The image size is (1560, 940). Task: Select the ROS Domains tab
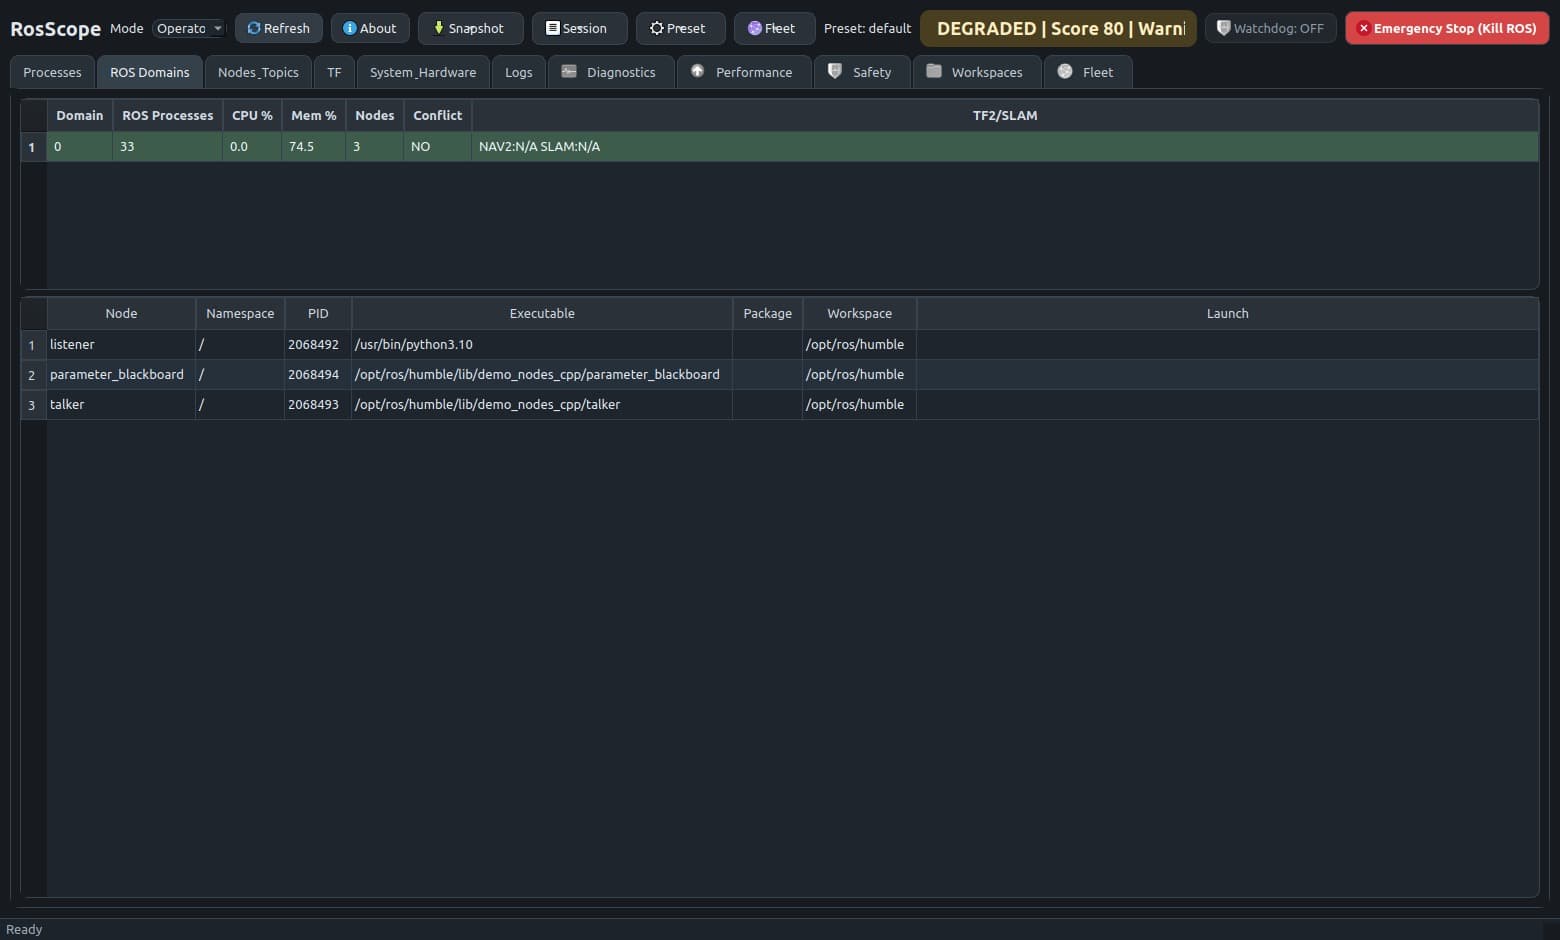[150, 72]
